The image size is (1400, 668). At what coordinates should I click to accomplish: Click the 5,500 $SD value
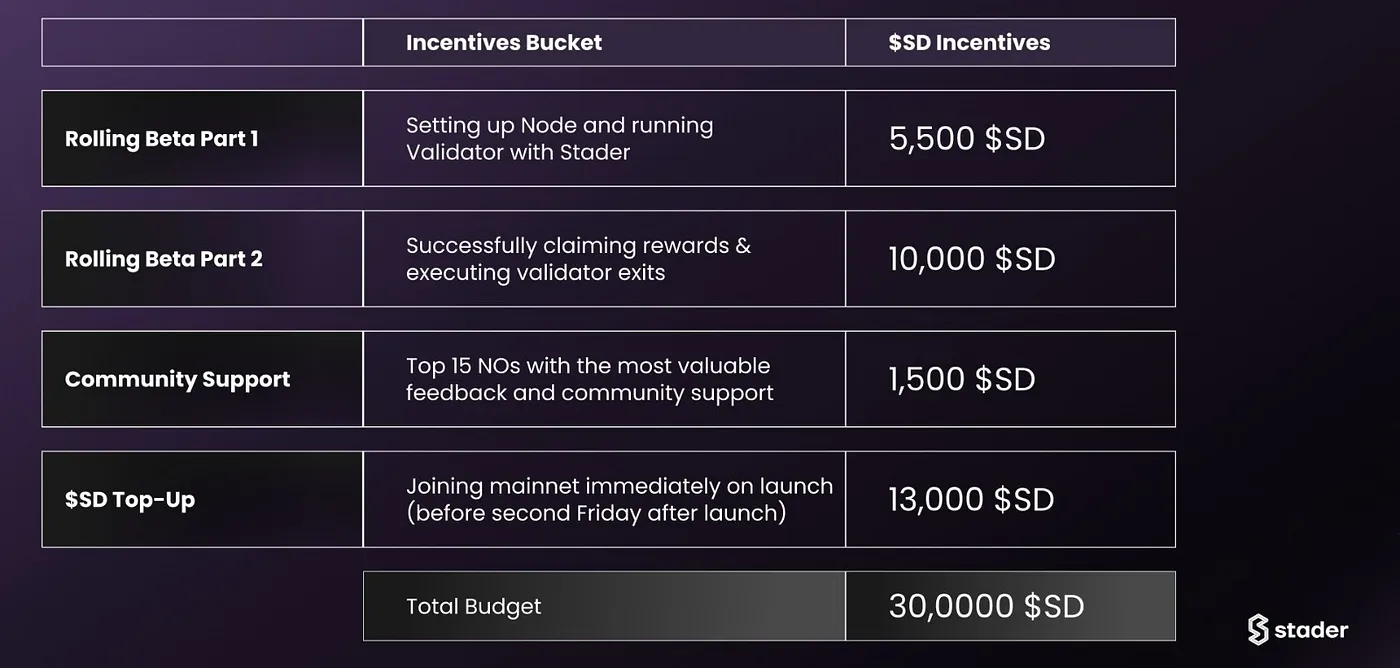(x=967, y=139)
